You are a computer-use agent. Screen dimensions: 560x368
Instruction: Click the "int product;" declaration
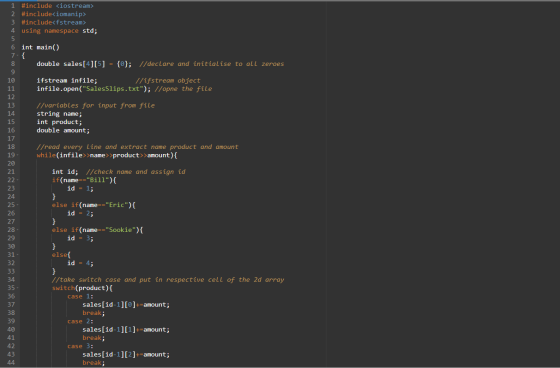coord(59,122)
